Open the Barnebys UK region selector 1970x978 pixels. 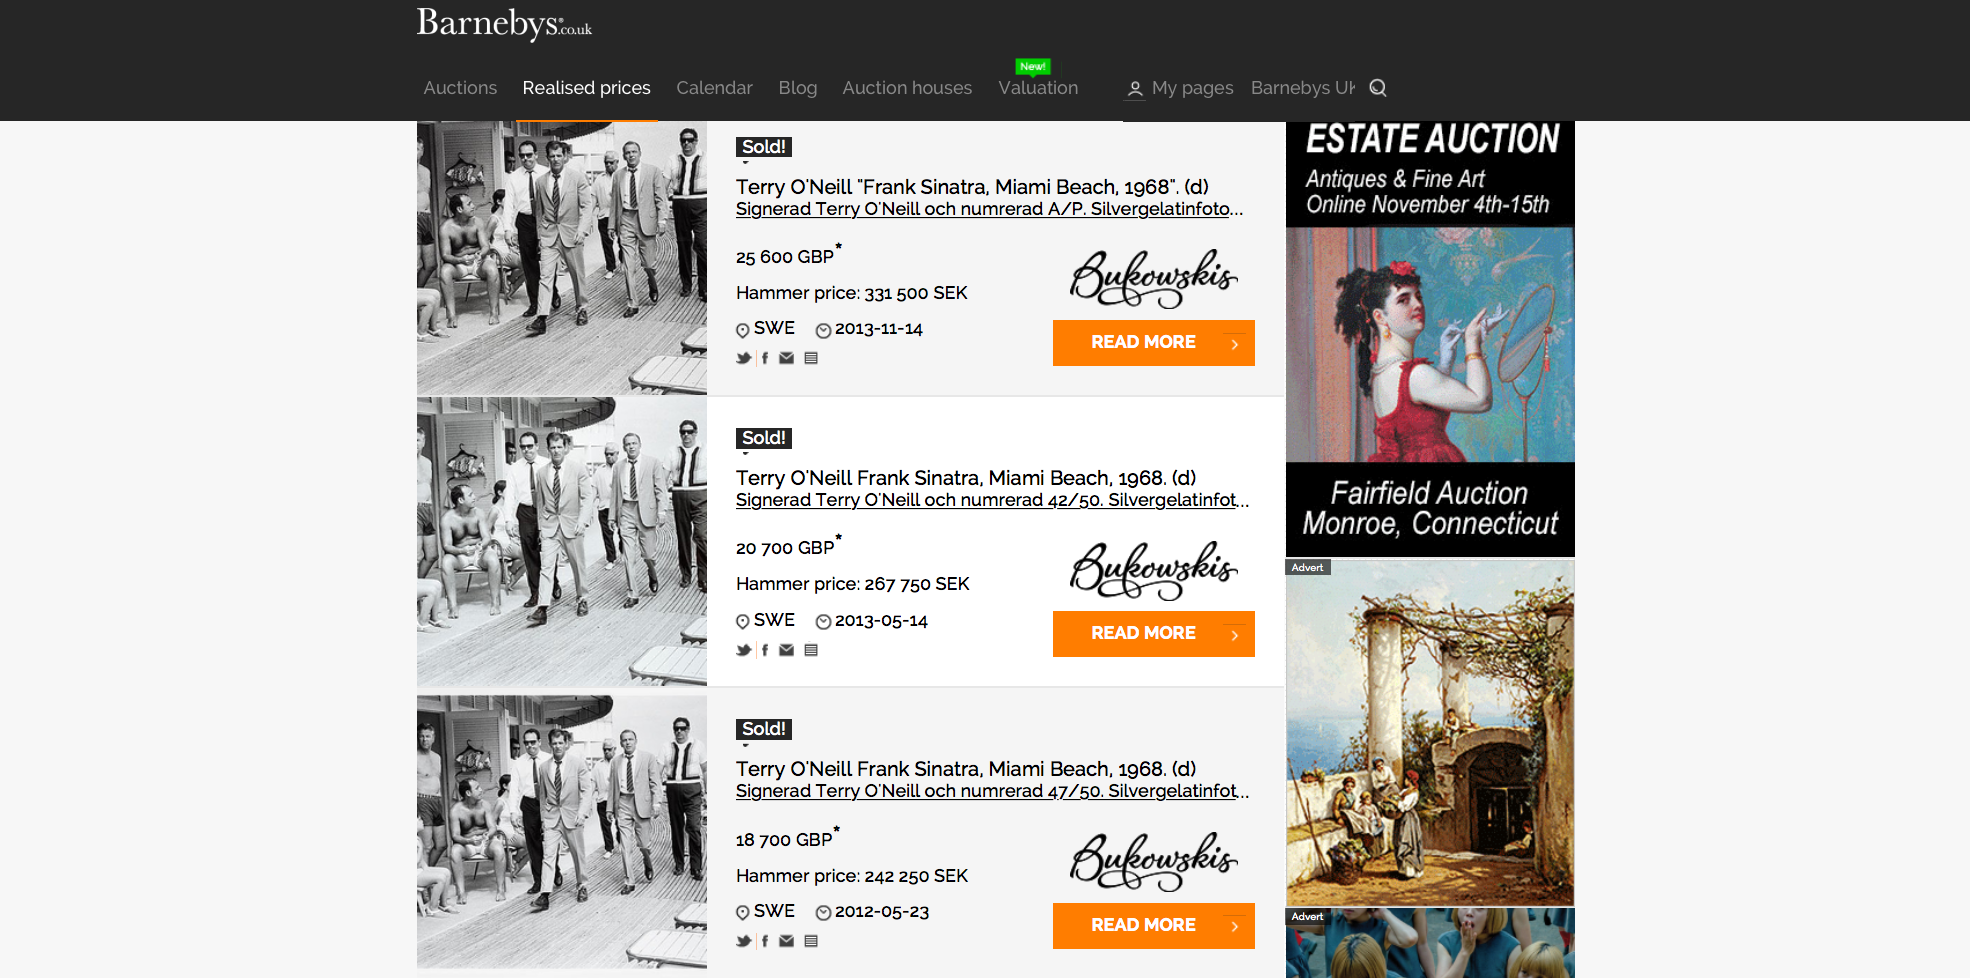(x=1303, y=88)
